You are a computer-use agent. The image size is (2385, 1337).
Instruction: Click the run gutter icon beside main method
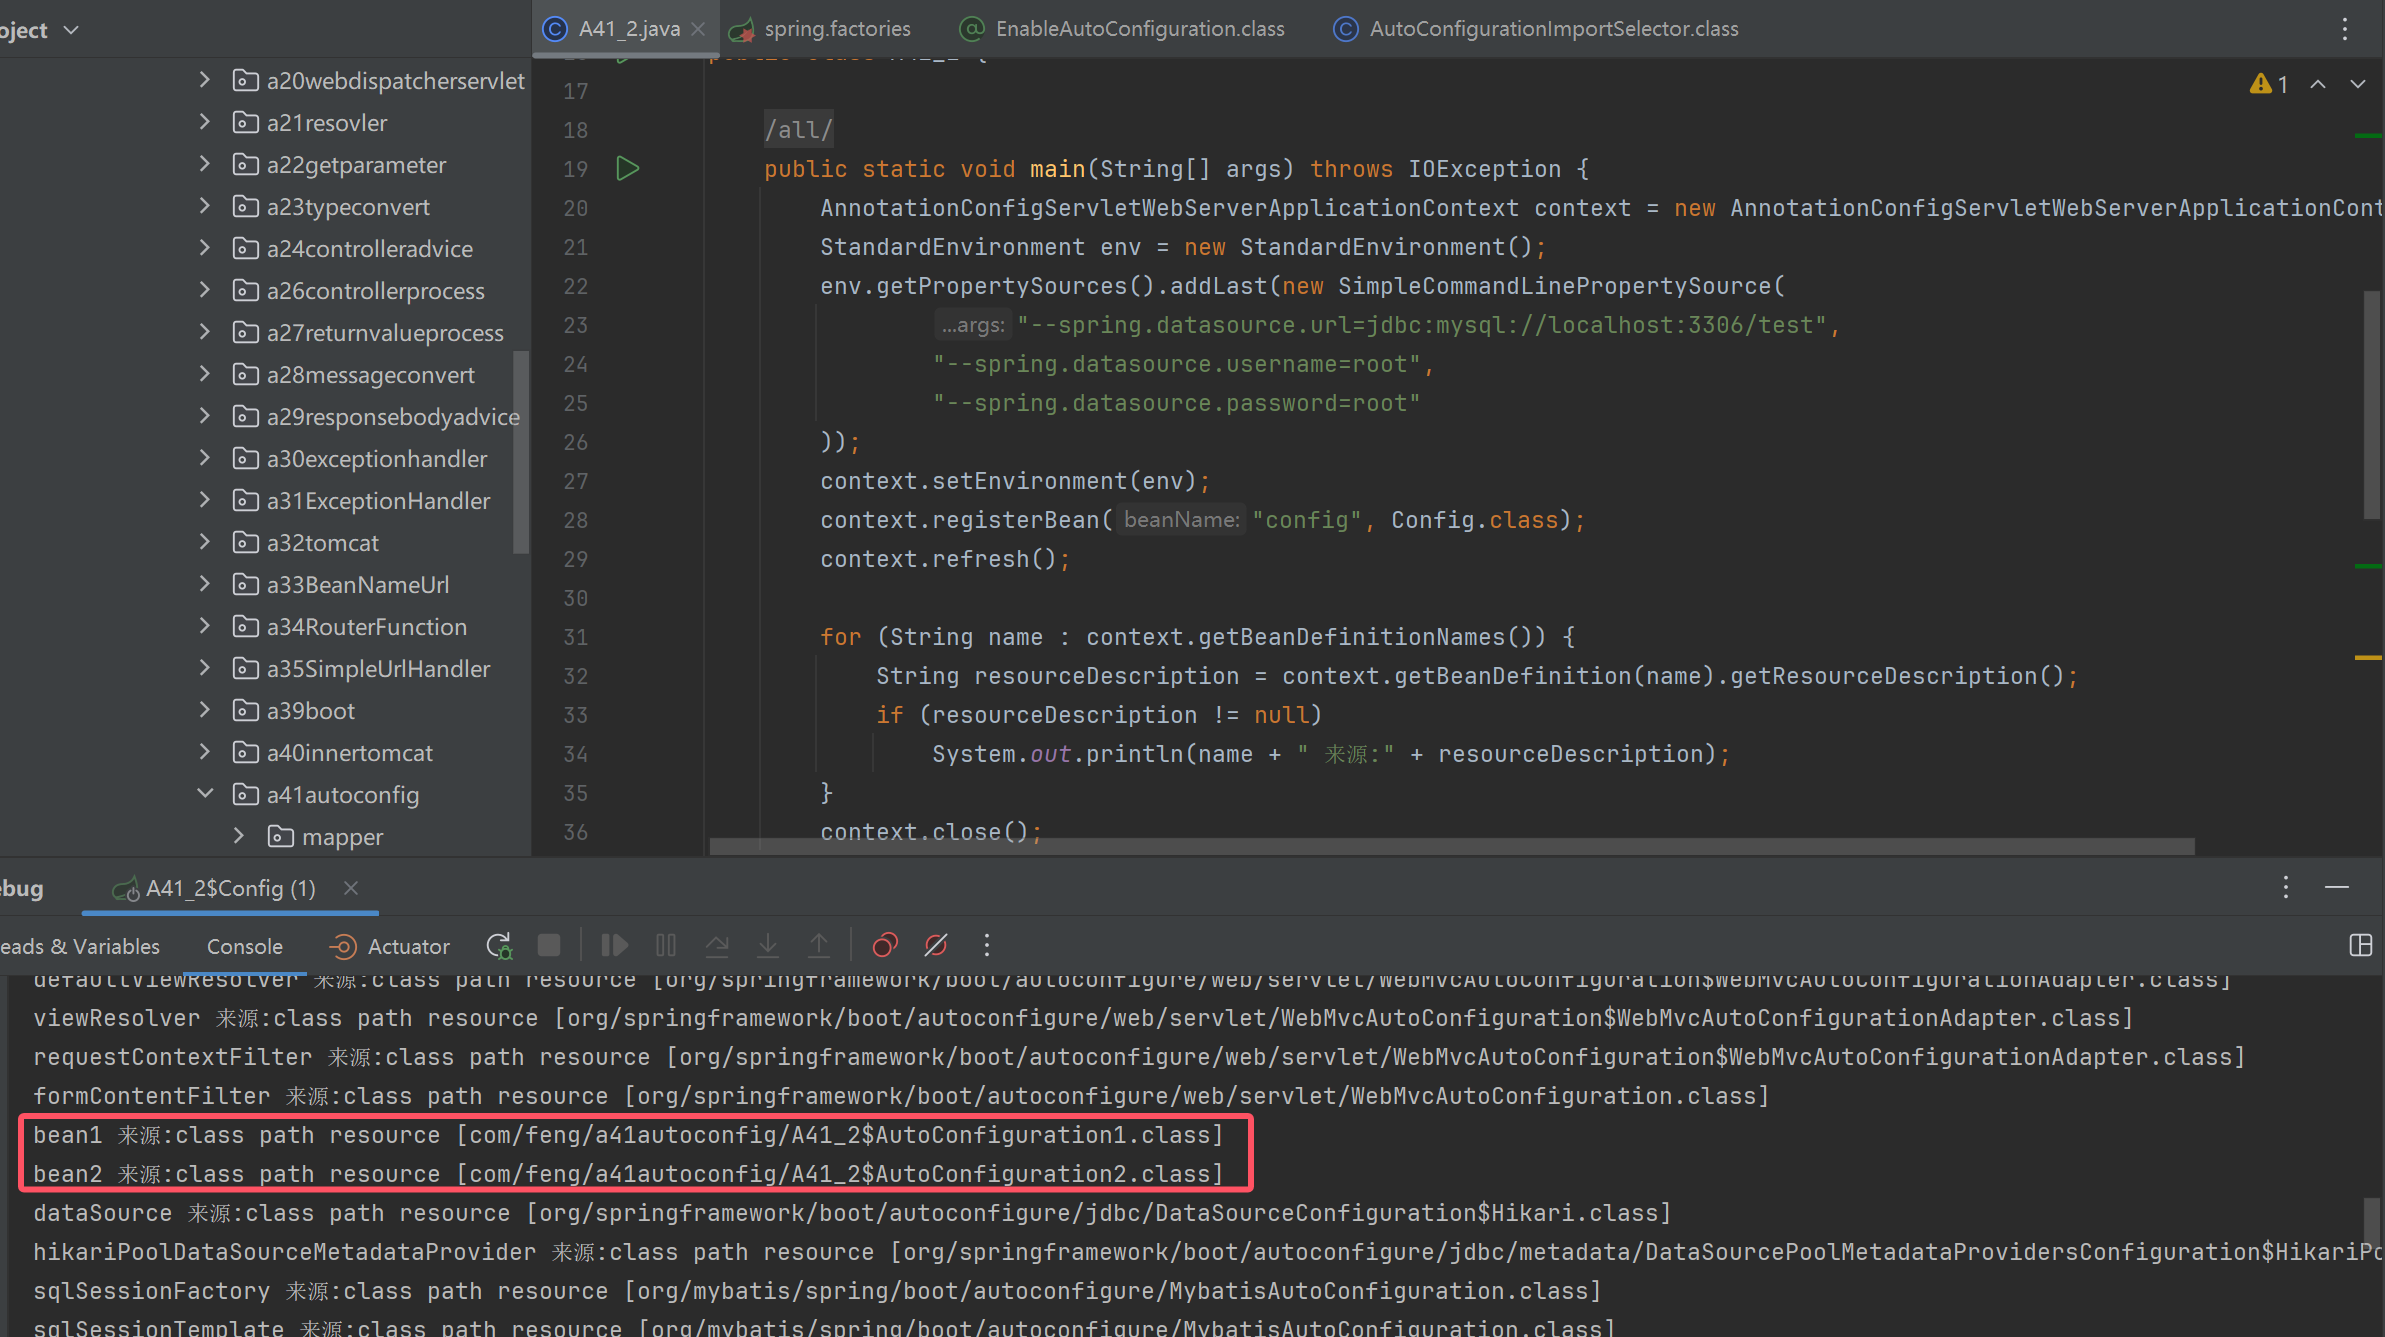627,168
